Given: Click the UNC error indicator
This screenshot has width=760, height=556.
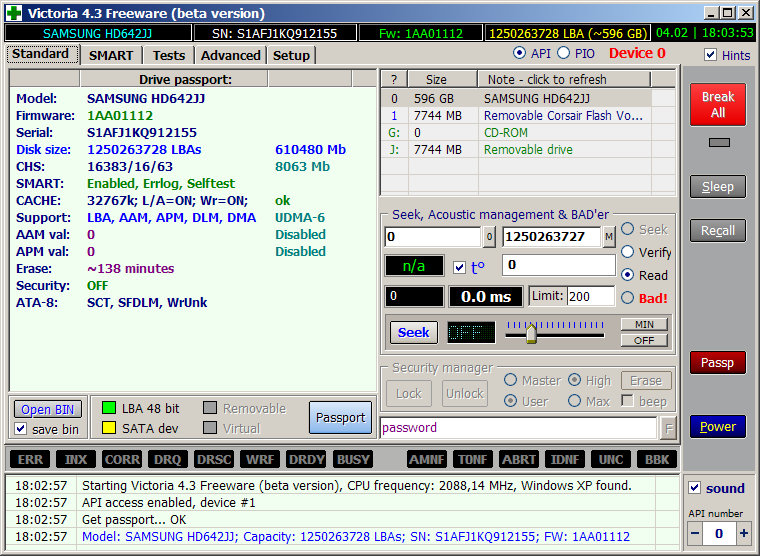Looking at the screenshot, I should point(611,460).
